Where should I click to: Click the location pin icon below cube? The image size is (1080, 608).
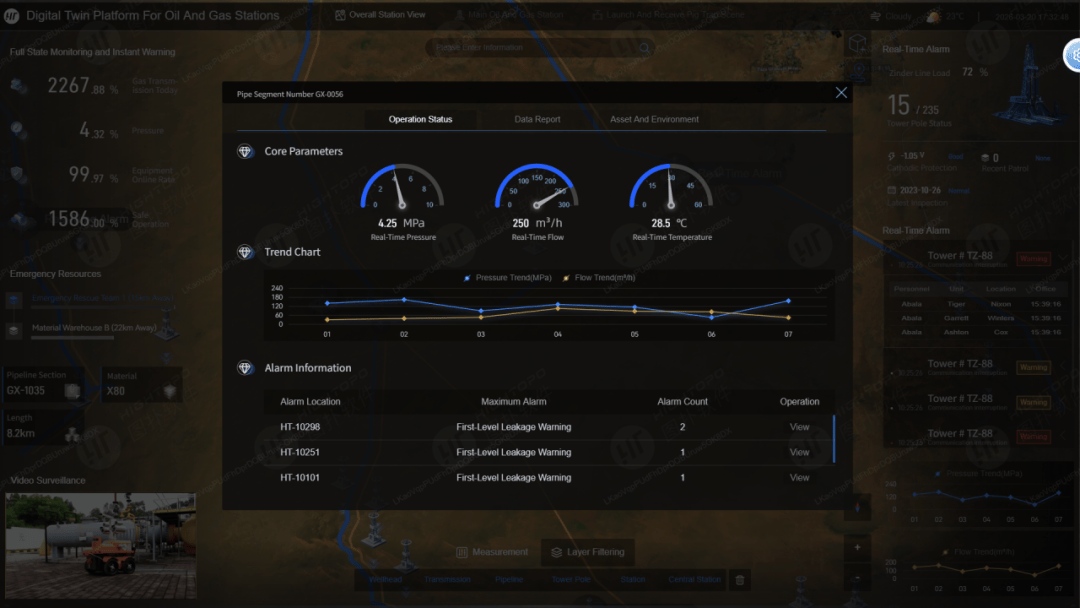[x=858, y=70]
